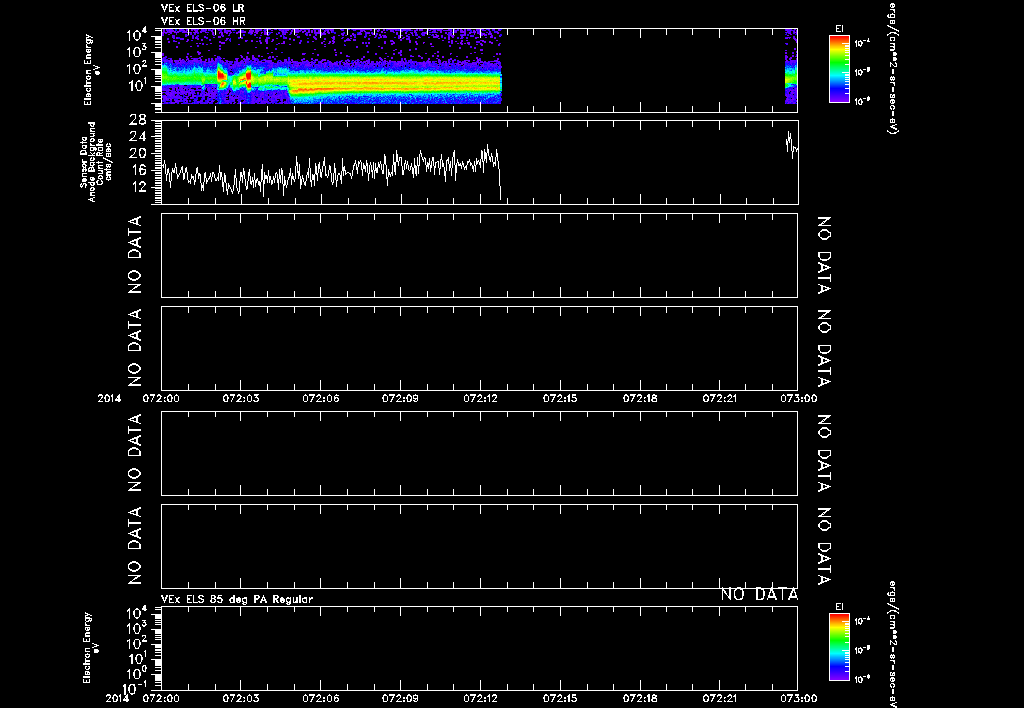Select the 'VEx ELS 85 deg PA Regular' title
This screenshot has height=708, width=1024.
pyautogui.click(x=236, y=599)
